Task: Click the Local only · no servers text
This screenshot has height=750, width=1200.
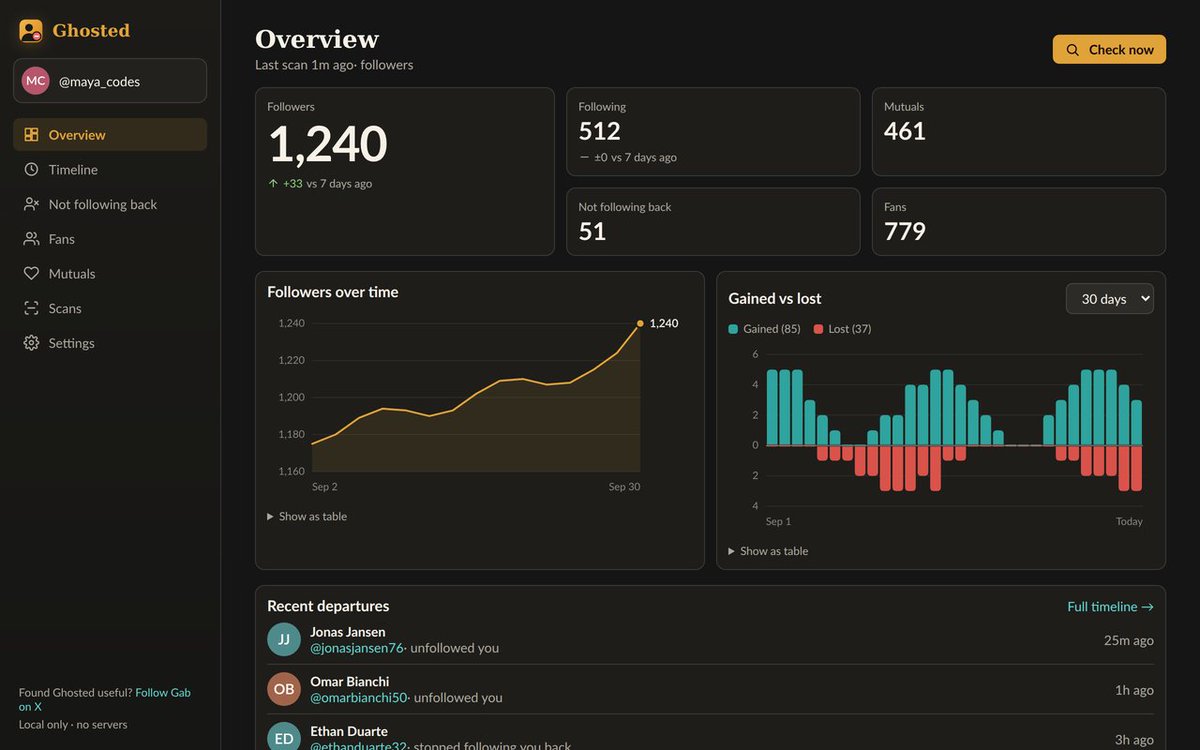Action: click(x=73, y=725)
